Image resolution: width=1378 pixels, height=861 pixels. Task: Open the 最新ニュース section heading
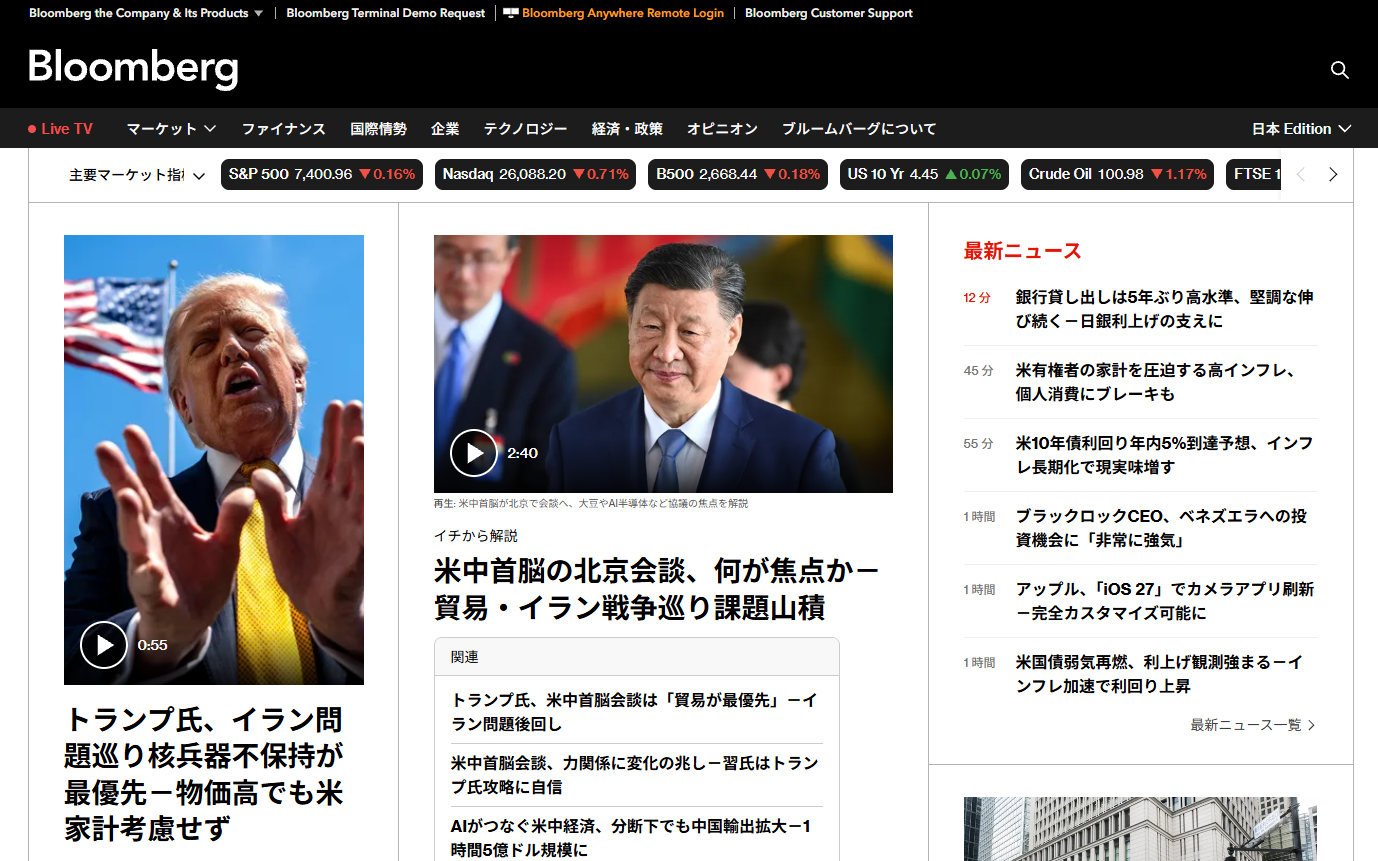[1022, 251]
